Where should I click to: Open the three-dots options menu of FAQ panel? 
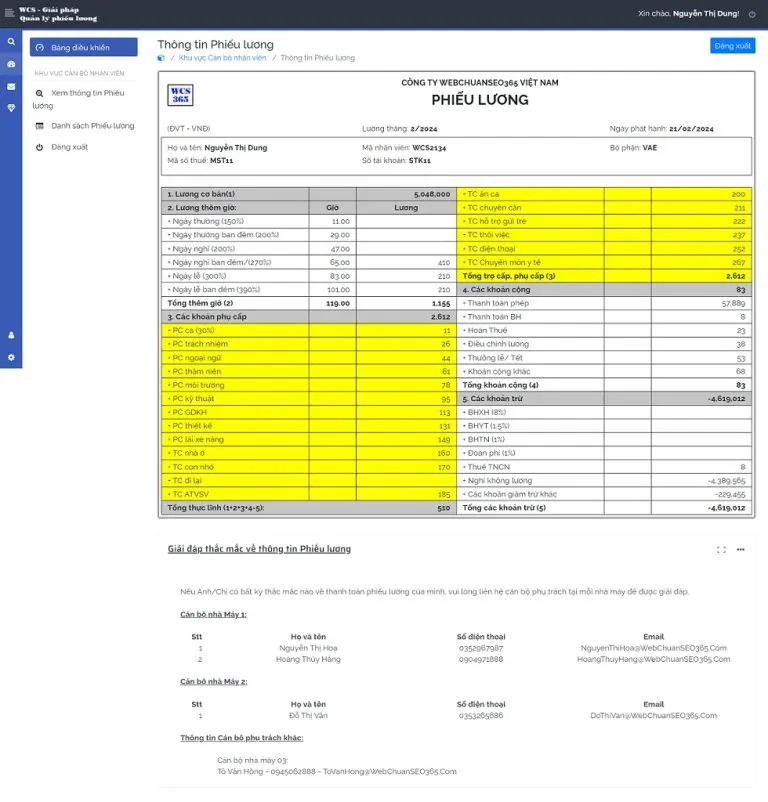click(x=741, y=549)
